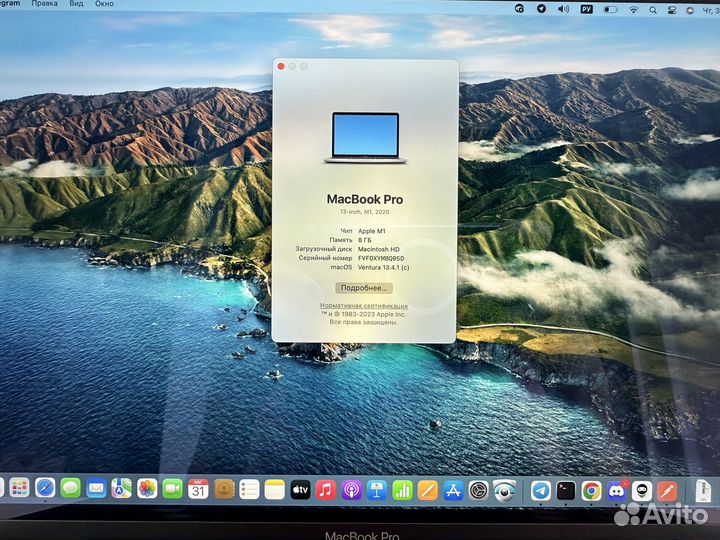720x540 pixels.
Task: Open Control Center in menu bar
Action: (671, 10)
